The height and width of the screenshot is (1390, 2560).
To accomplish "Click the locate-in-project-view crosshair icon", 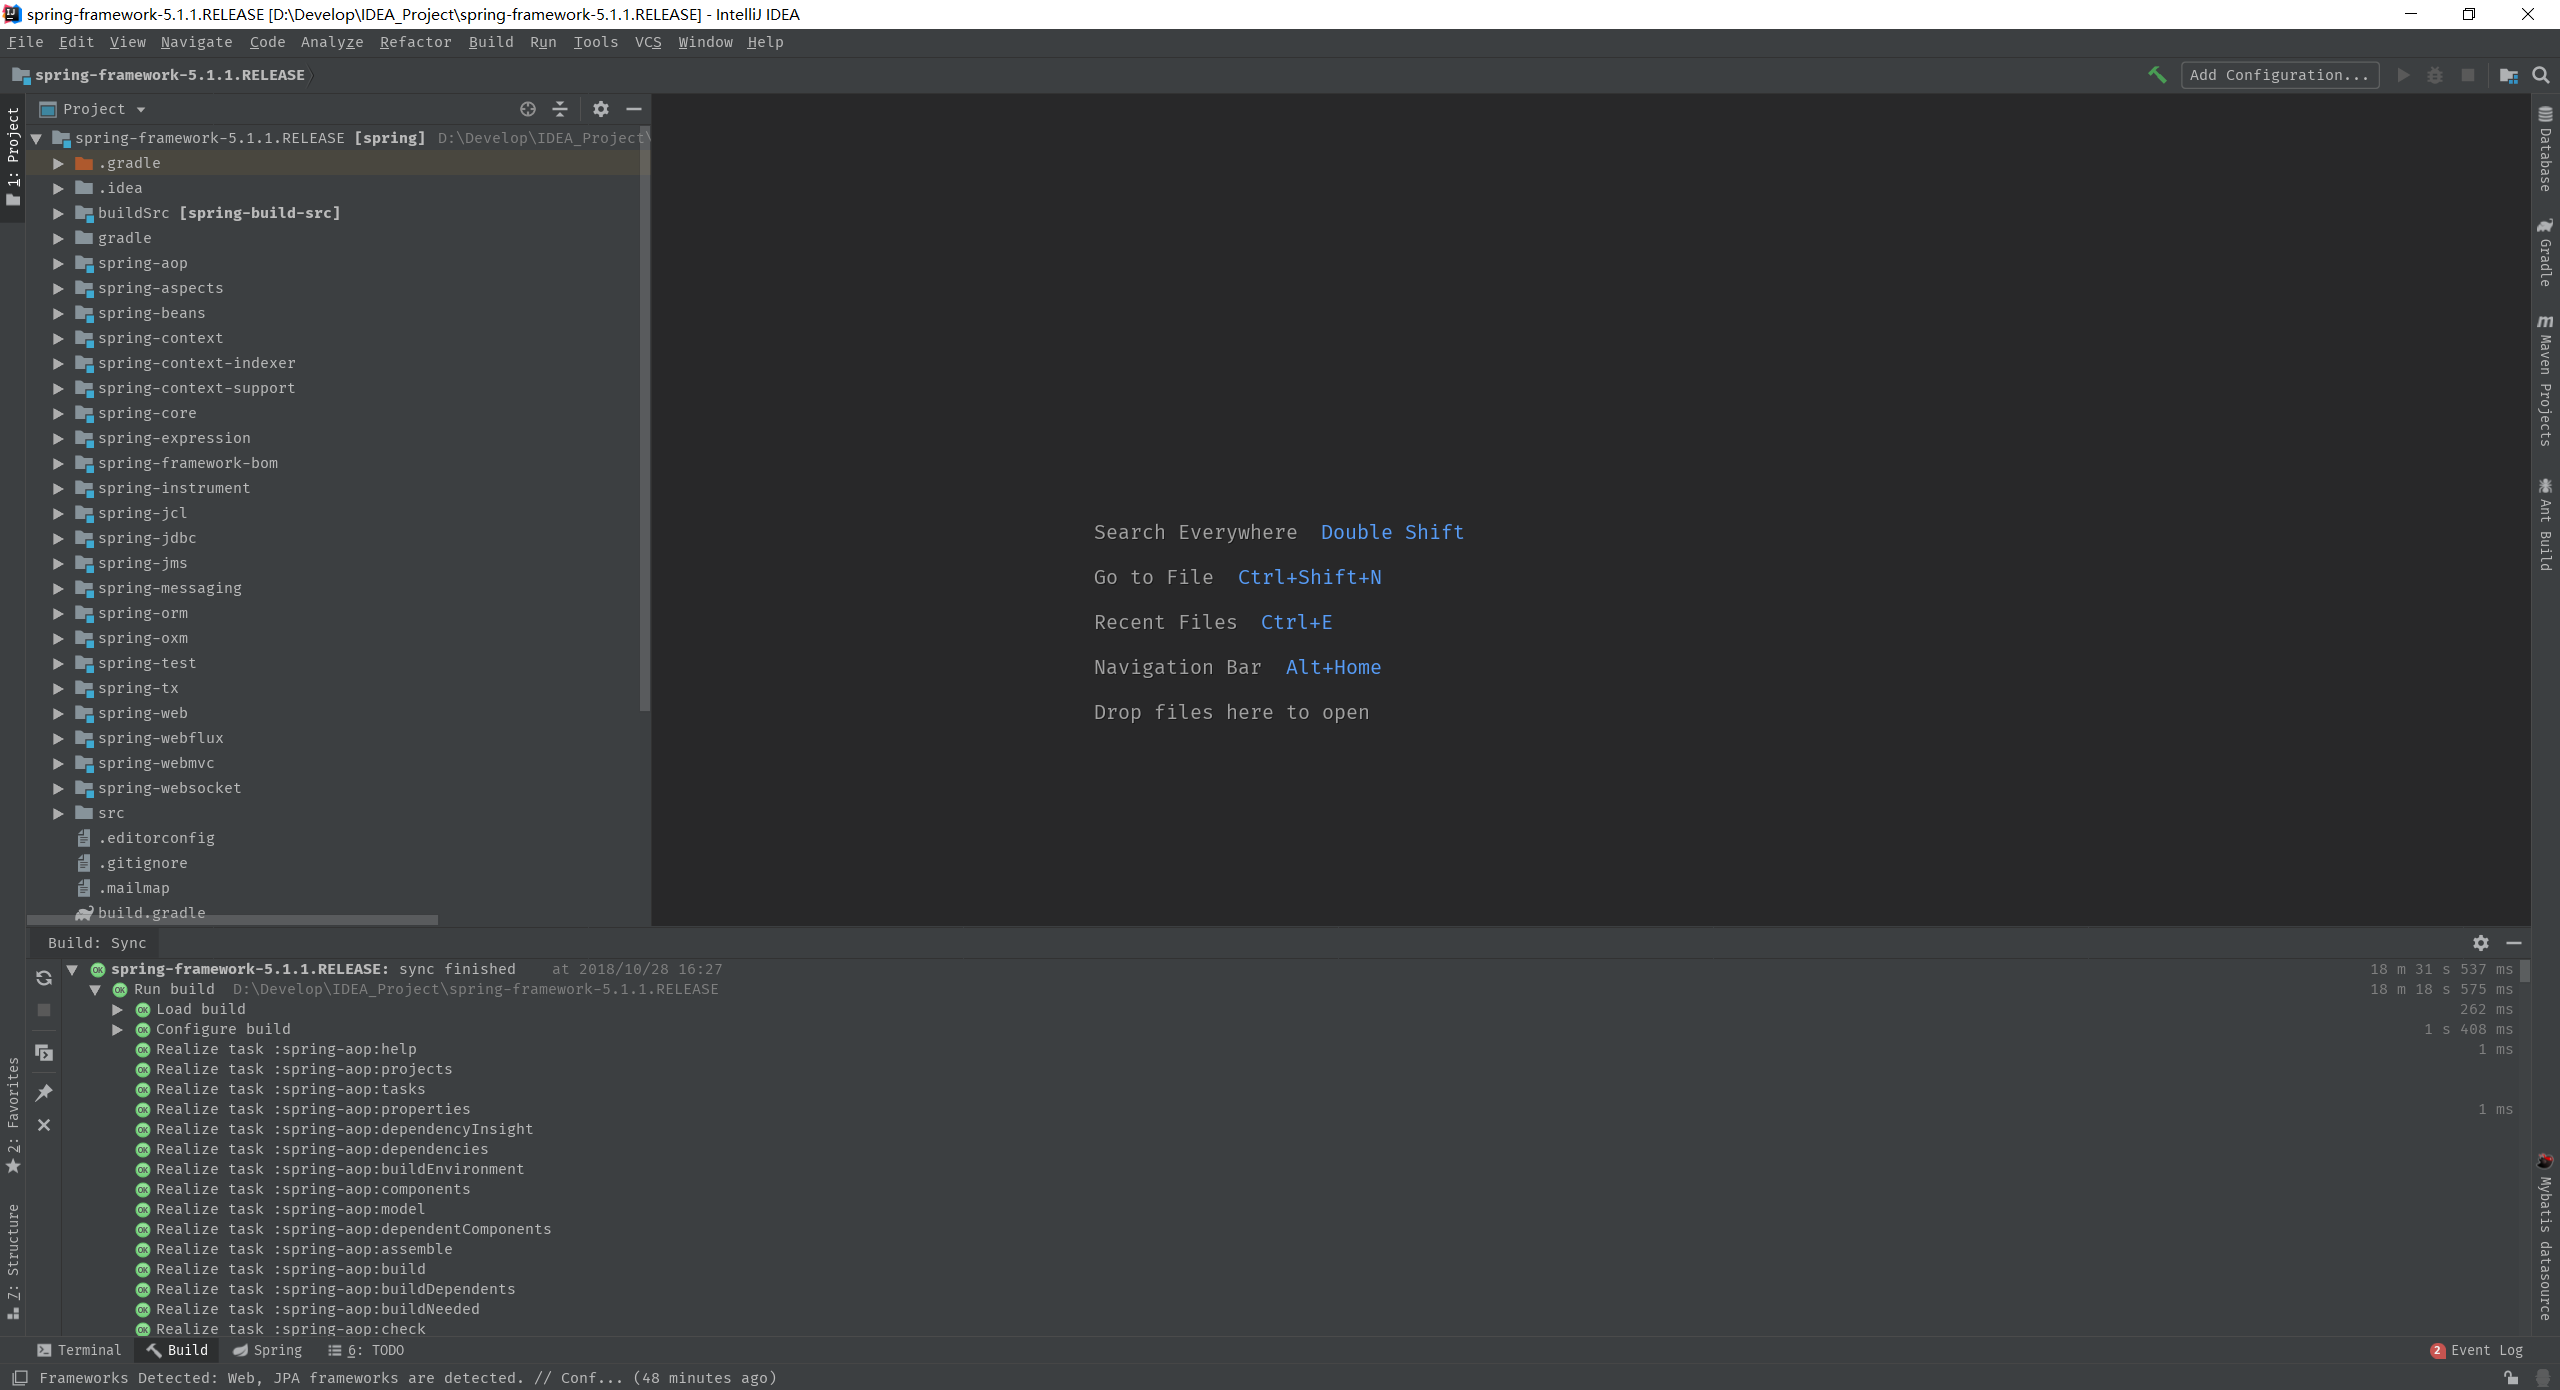I will point(528,109).
